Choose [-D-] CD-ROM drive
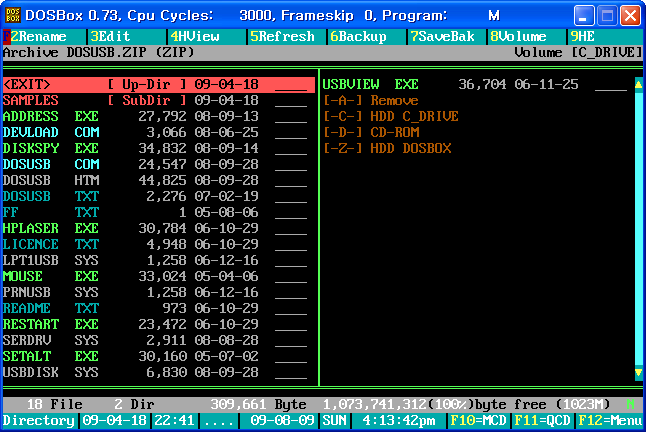 pyautogui.click(x=371, y=132)
